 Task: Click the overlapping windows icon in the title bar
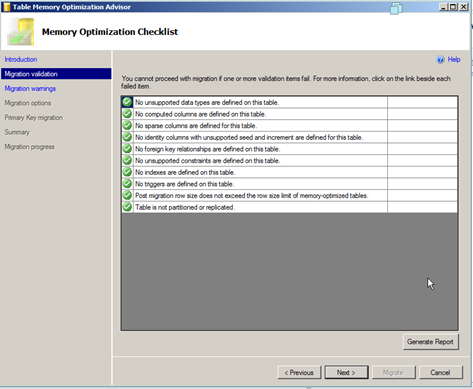click(x=396, y=8)
